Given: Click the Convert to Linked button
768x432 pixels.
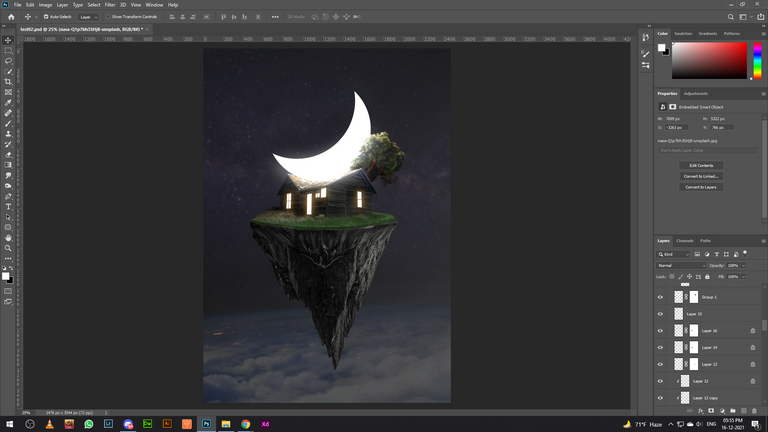Looking at the screenshot, I should tap(701, 176).
